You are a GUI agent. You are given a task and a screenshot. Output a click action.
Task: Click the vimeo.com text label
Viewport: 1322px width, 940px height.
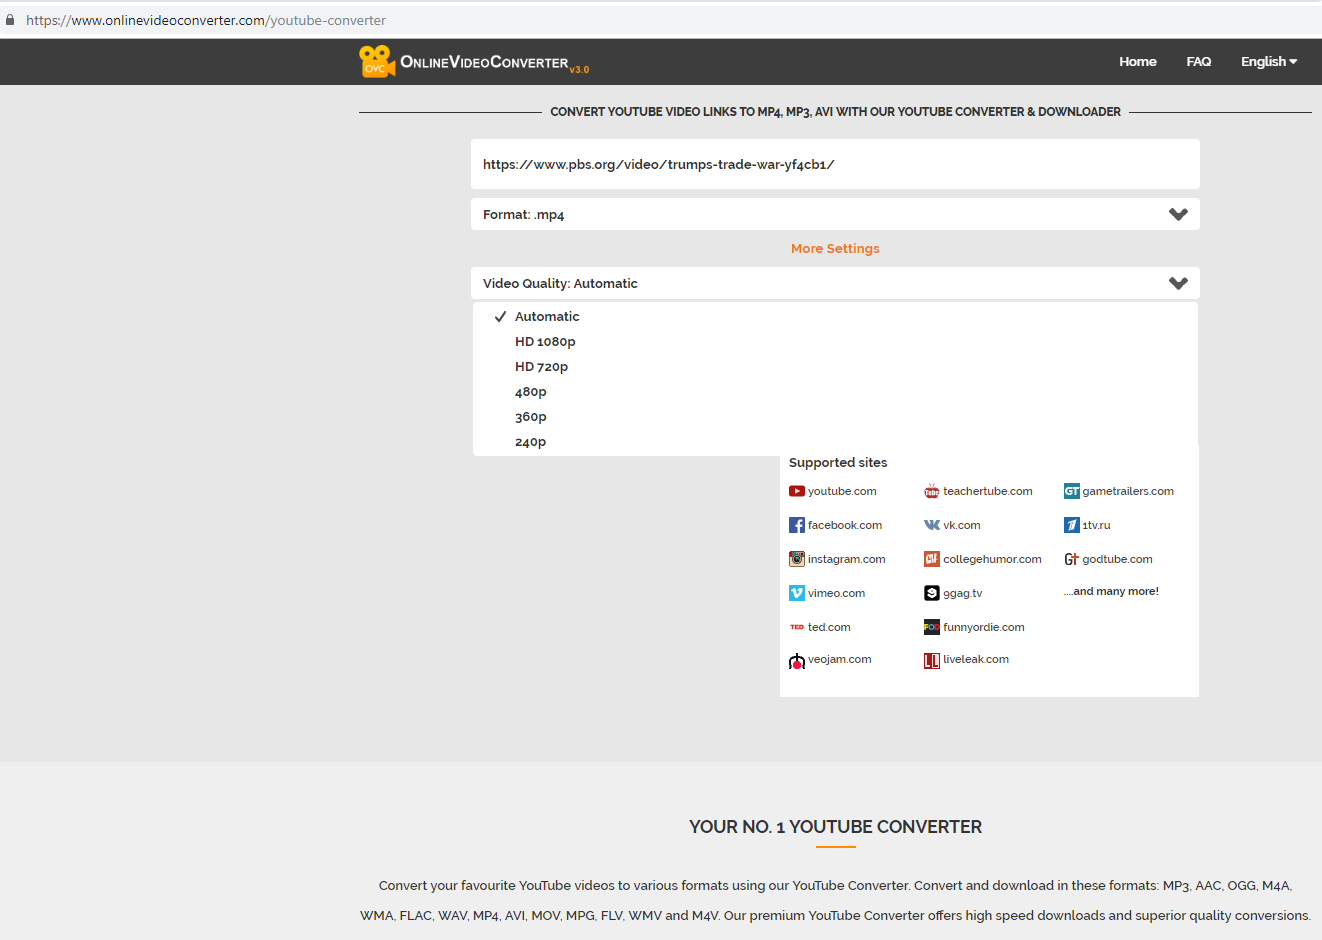[837, 593]
